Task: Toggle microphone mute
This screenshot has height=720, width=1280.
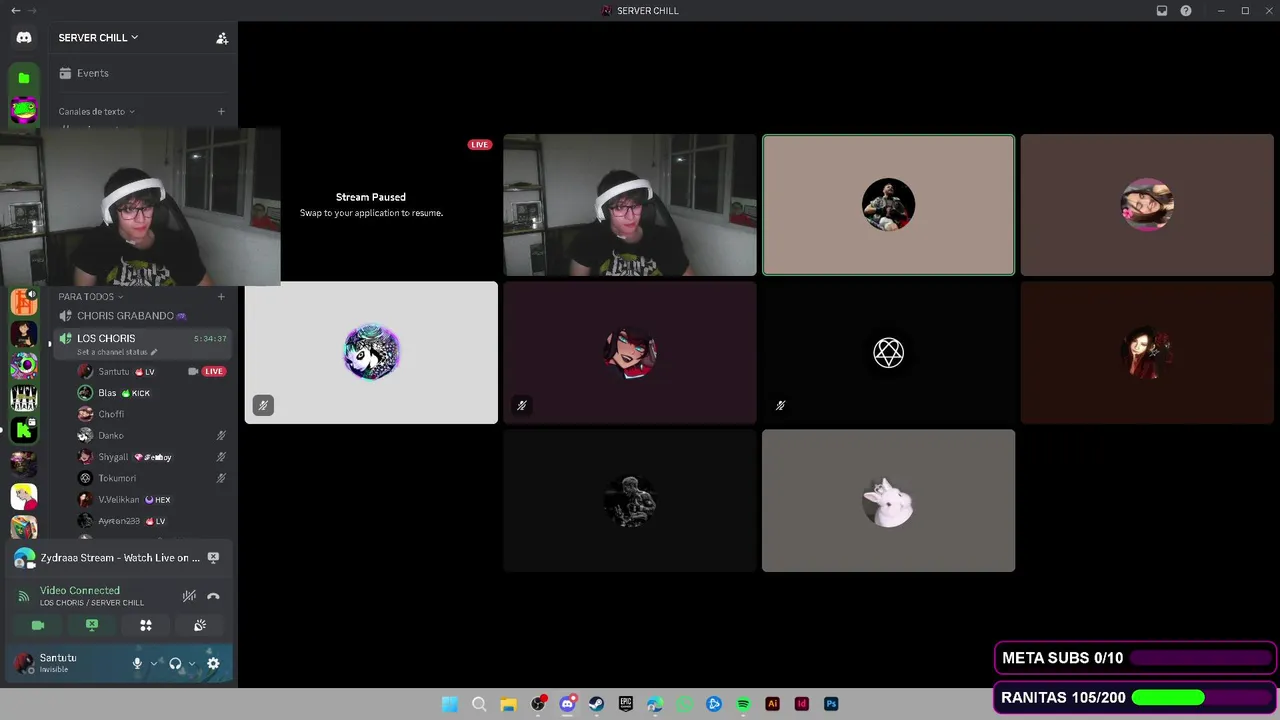Action: click(x=137, y=663)
